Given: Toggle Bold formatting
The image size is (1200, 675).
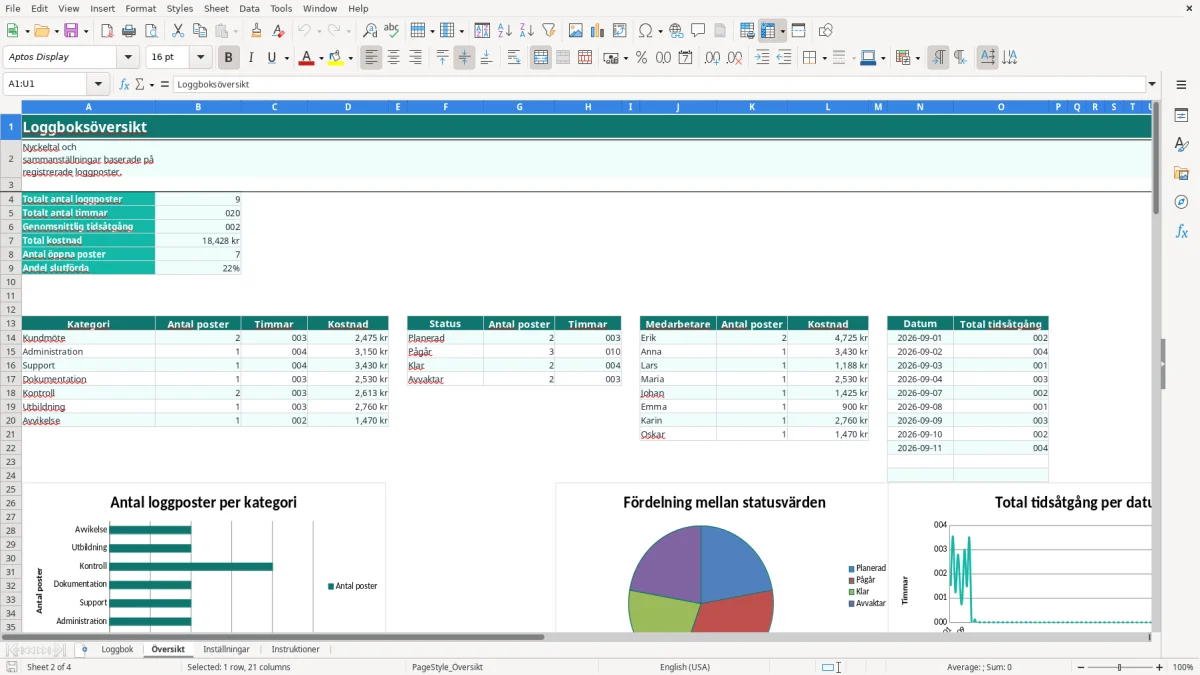Looking at the screenshot, I should pos(229,58).
